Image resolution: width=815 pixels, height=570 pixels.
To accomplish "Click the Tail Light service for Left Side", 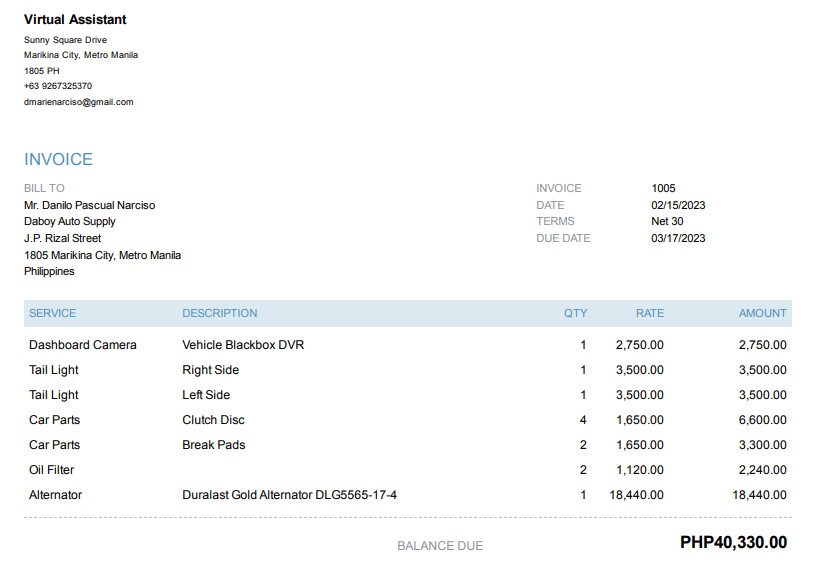I will click(54, 395).
